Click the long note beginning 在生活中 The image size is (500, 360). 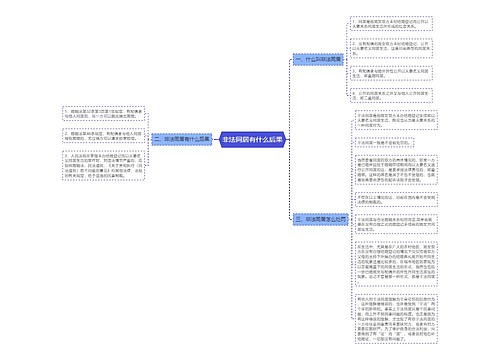click(x=396, y=264)
